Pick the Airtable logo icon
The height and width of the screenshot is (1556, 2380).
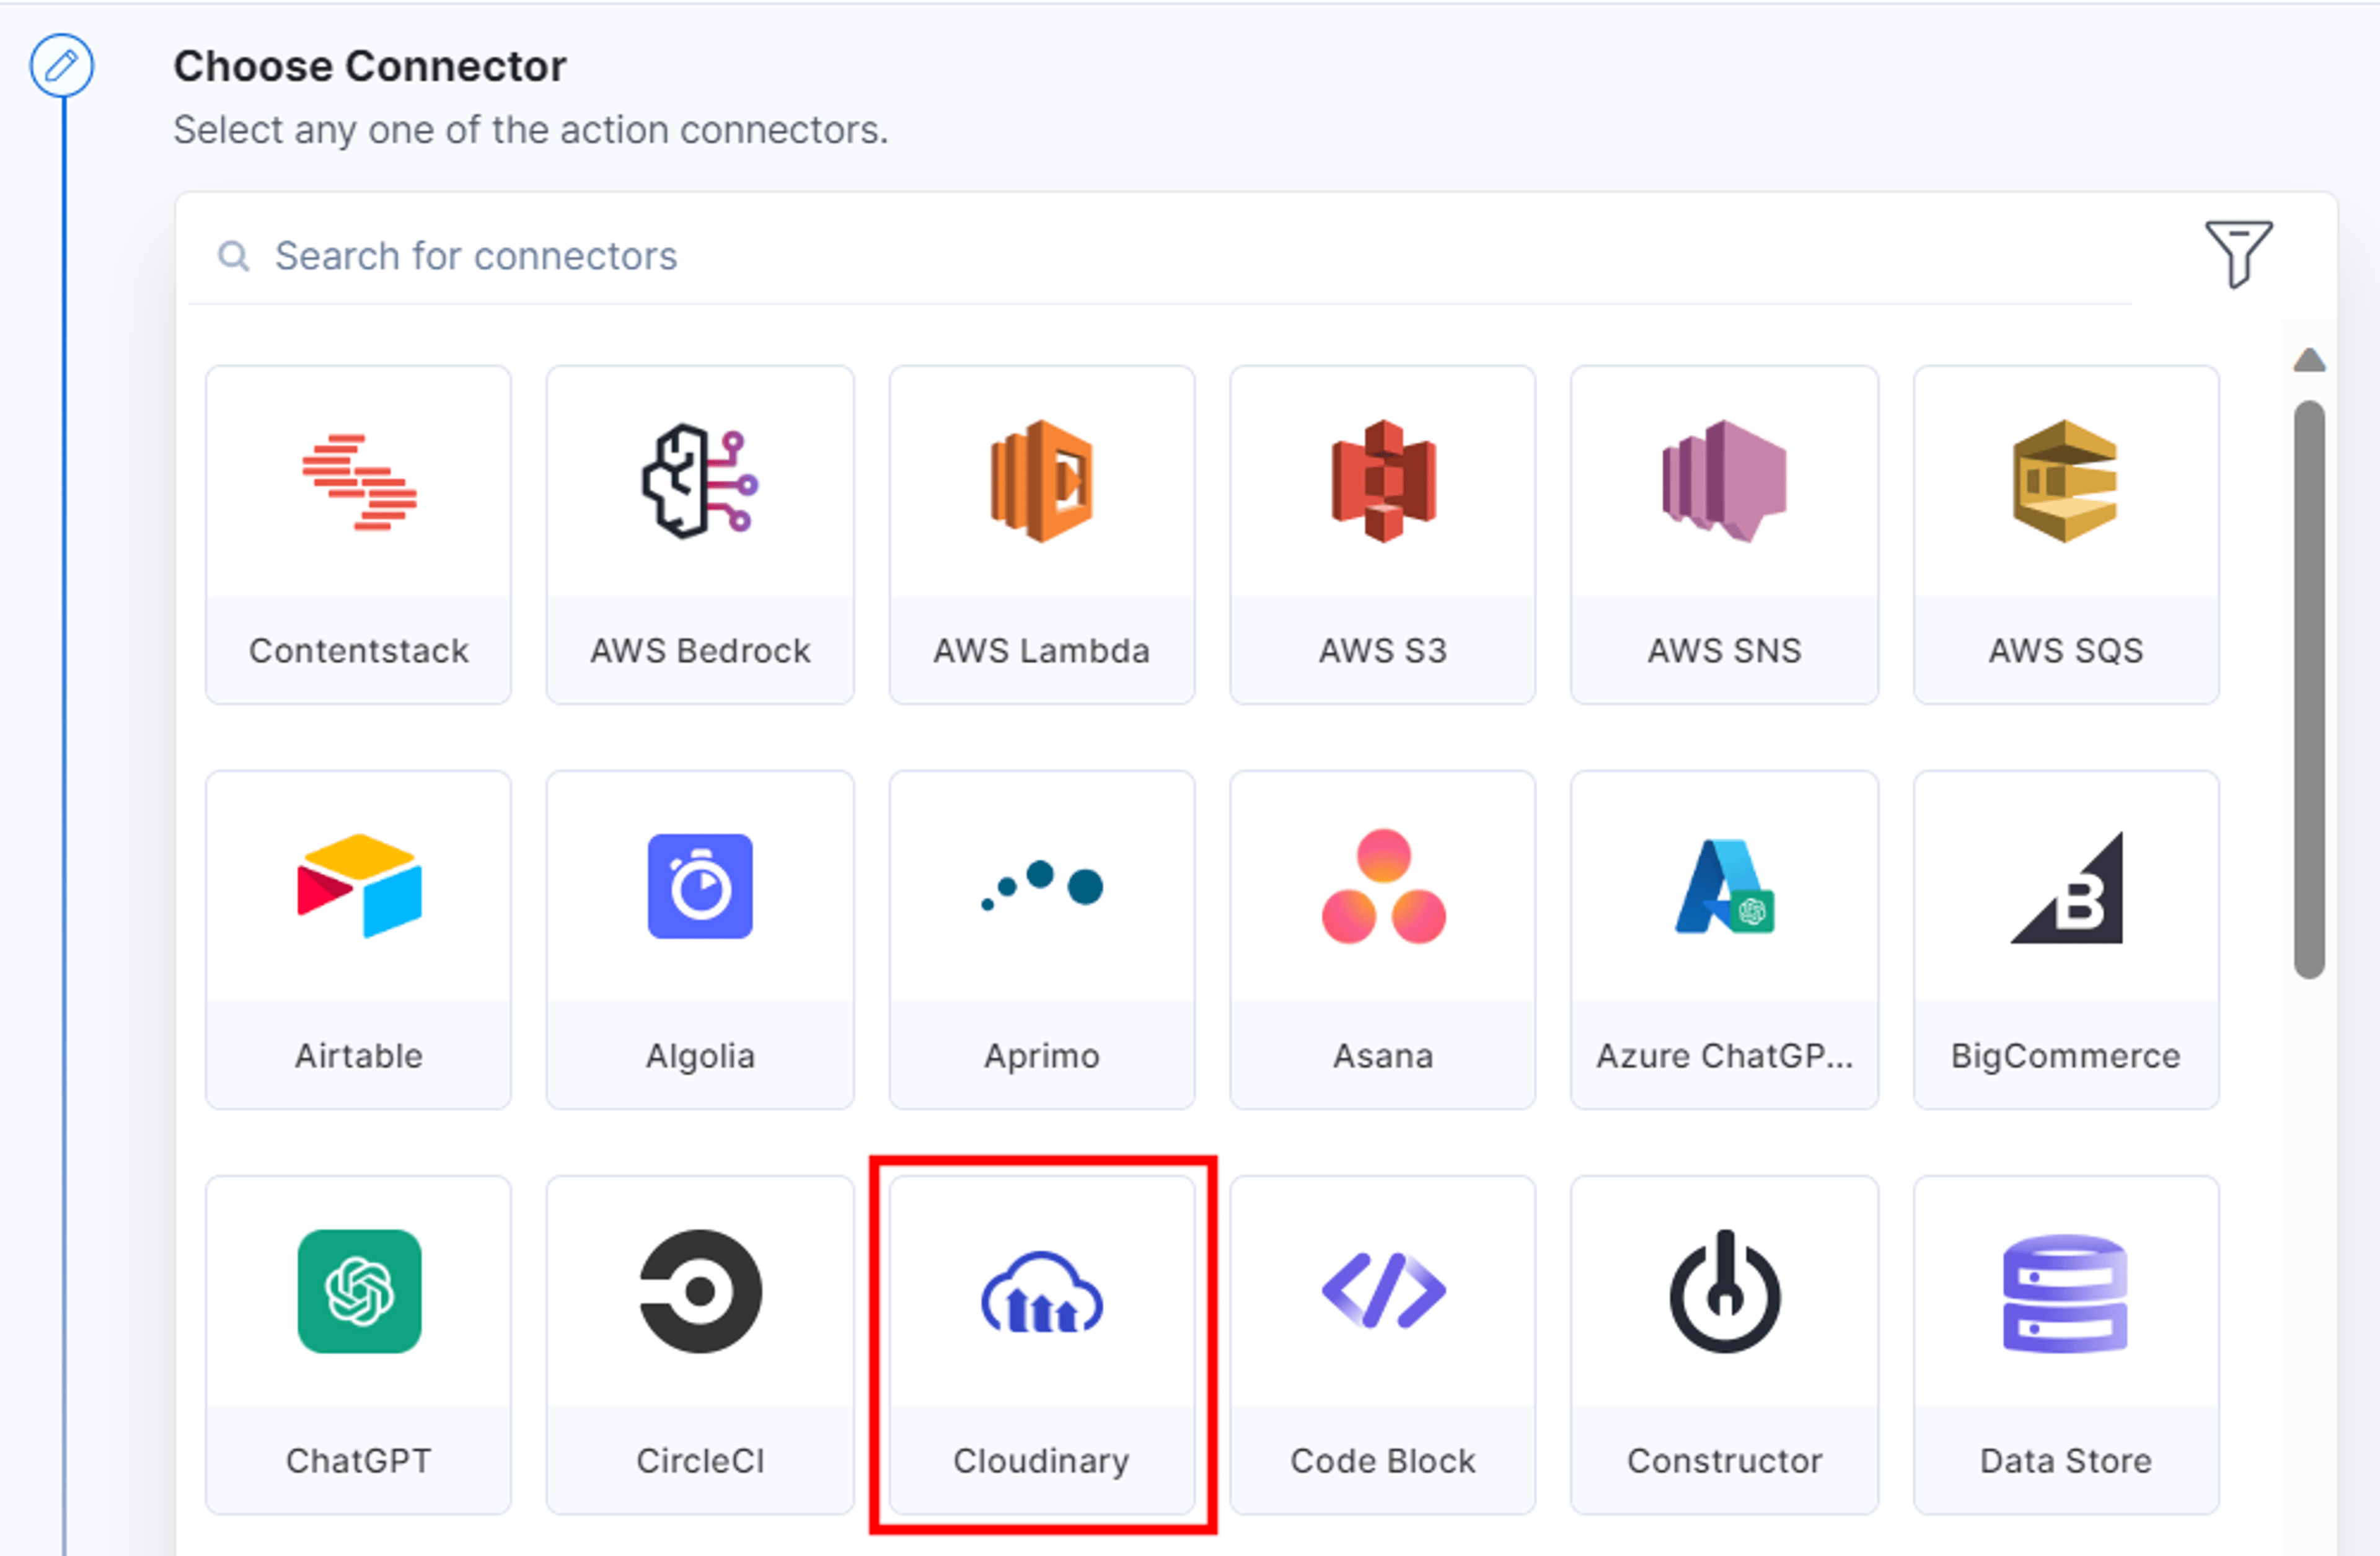pos(359,886)
